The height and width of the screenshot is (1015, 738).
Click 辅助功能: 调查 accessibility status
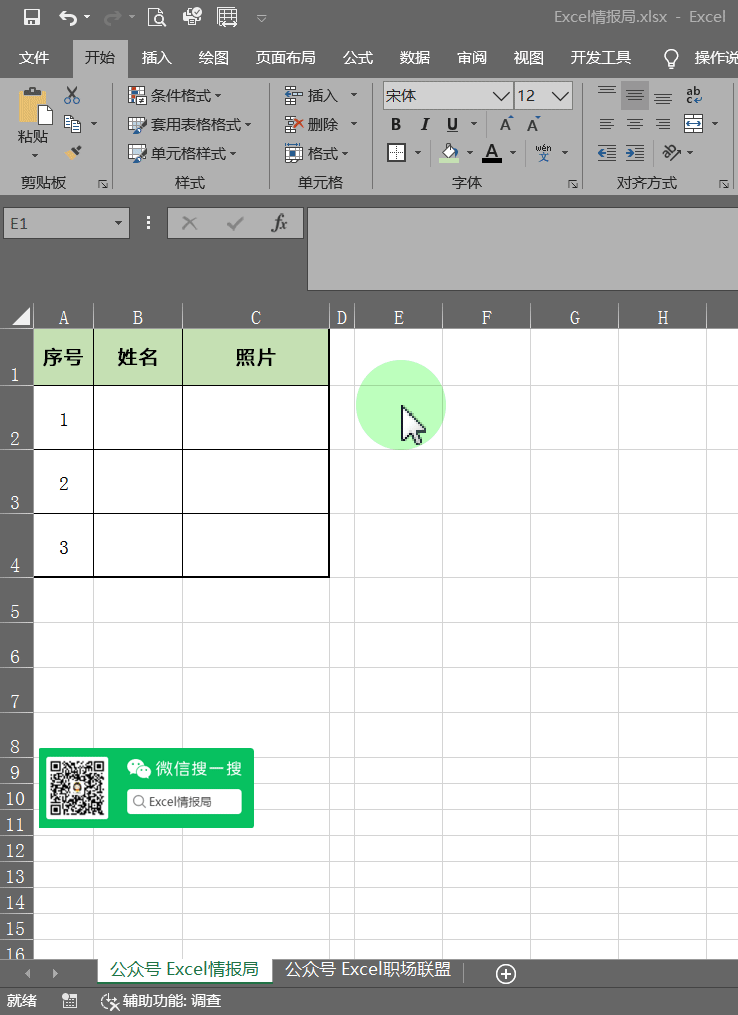click(162, 1001)
